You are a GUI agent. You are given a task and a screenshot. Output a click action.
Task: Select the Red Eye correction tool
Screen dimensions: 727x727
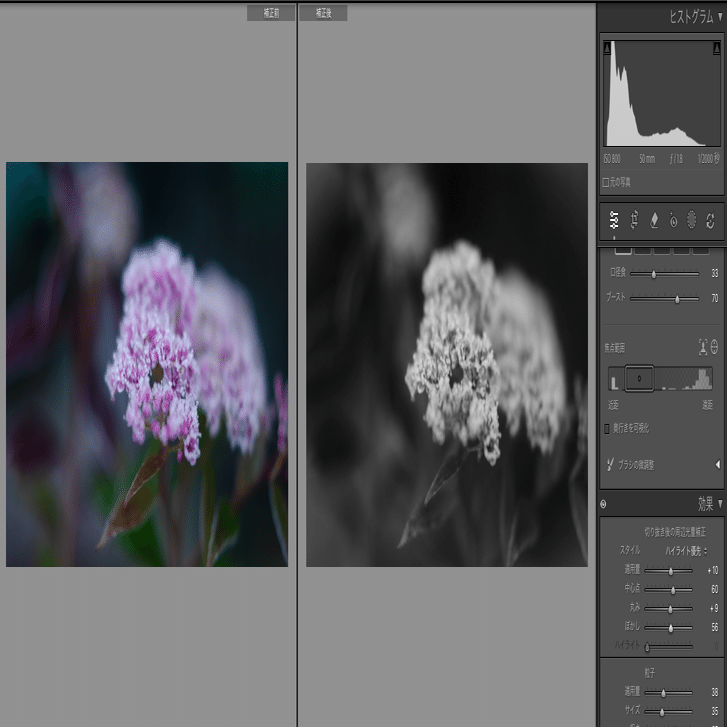pyautogui.click(x=673, y=220)
